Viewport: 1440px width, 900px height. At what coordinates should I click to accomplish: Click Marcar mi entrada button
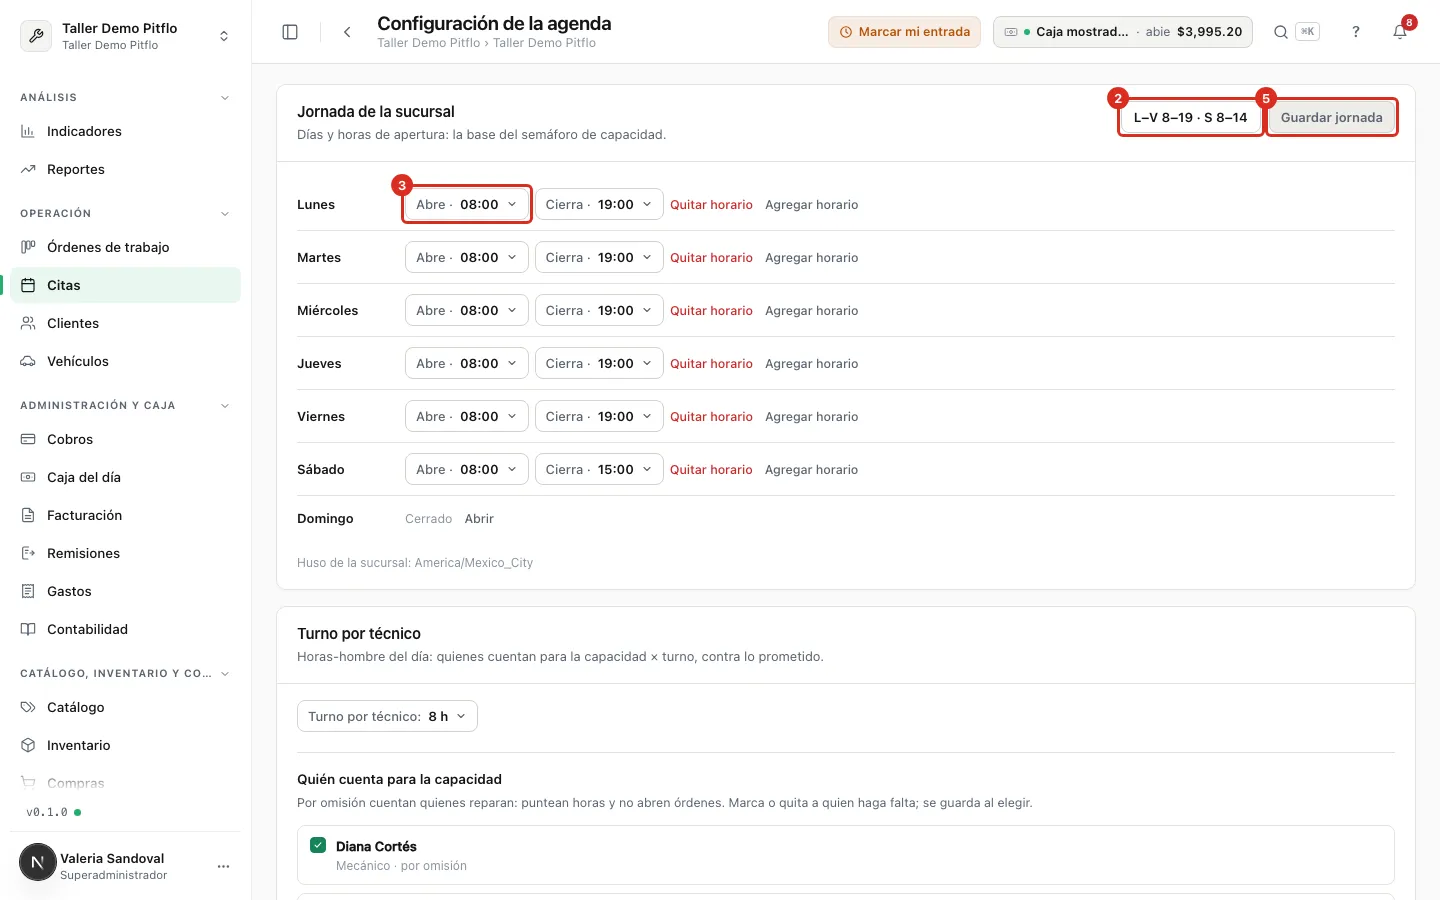click(x=904, y=32)
